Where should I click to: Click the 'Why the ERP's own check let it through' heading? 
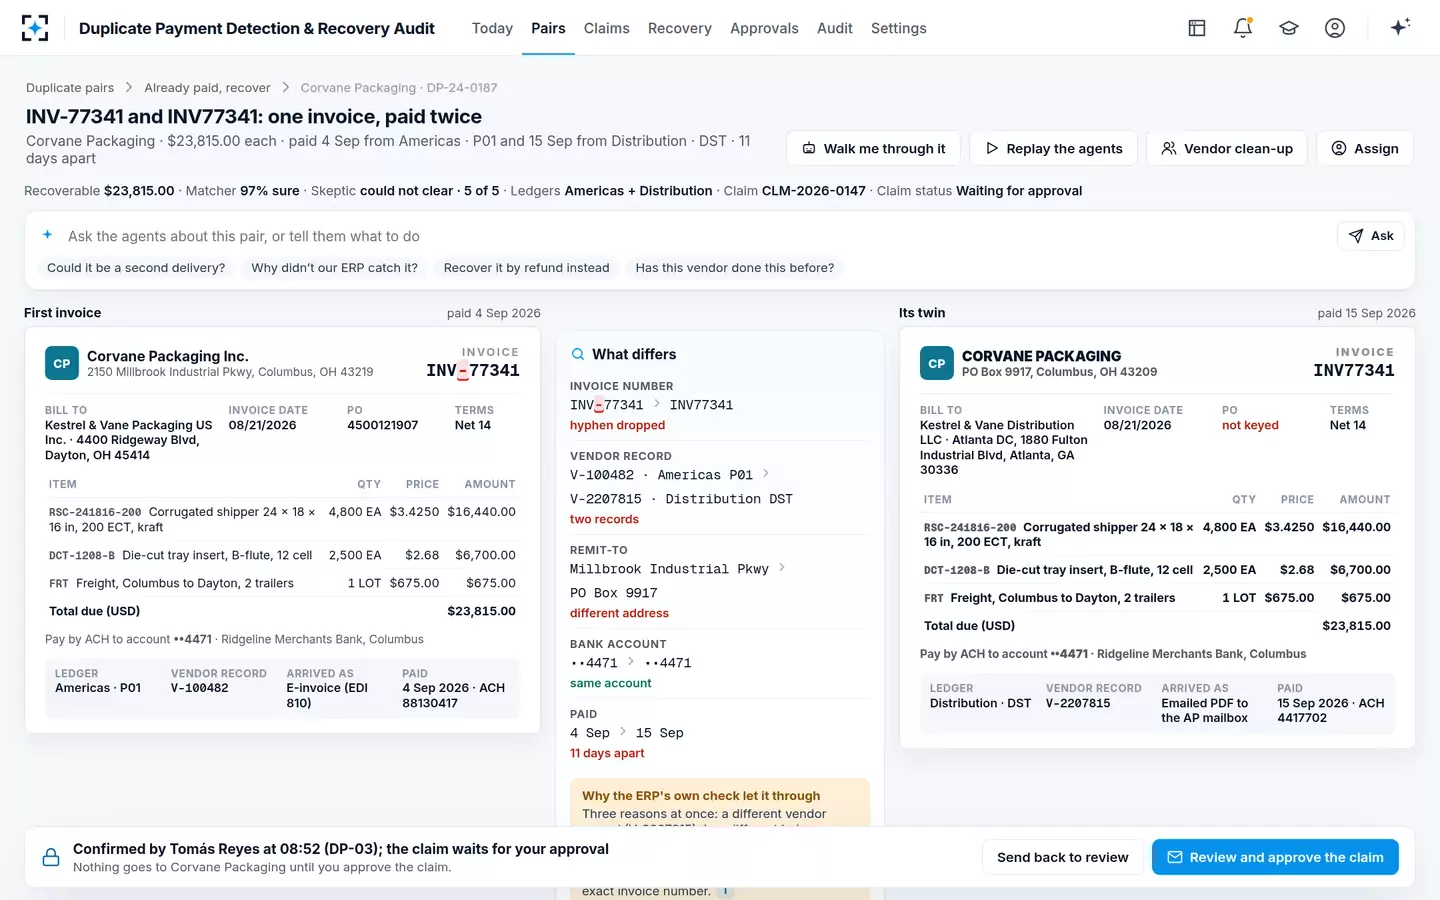pyautogui.click(x=701, y=796)
